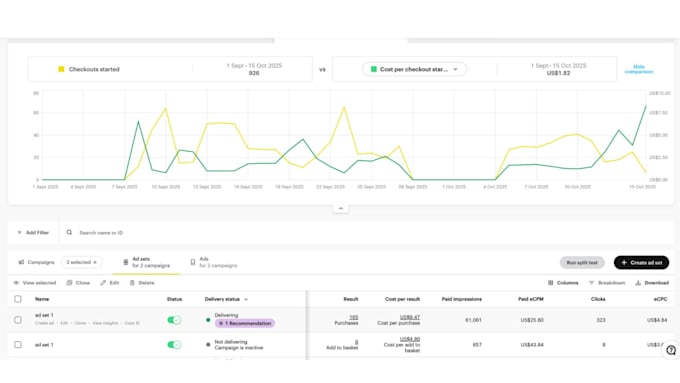Click Edit link under ad set 1
The width and height of the screenshot is (680, 383).
coord(64,323)
